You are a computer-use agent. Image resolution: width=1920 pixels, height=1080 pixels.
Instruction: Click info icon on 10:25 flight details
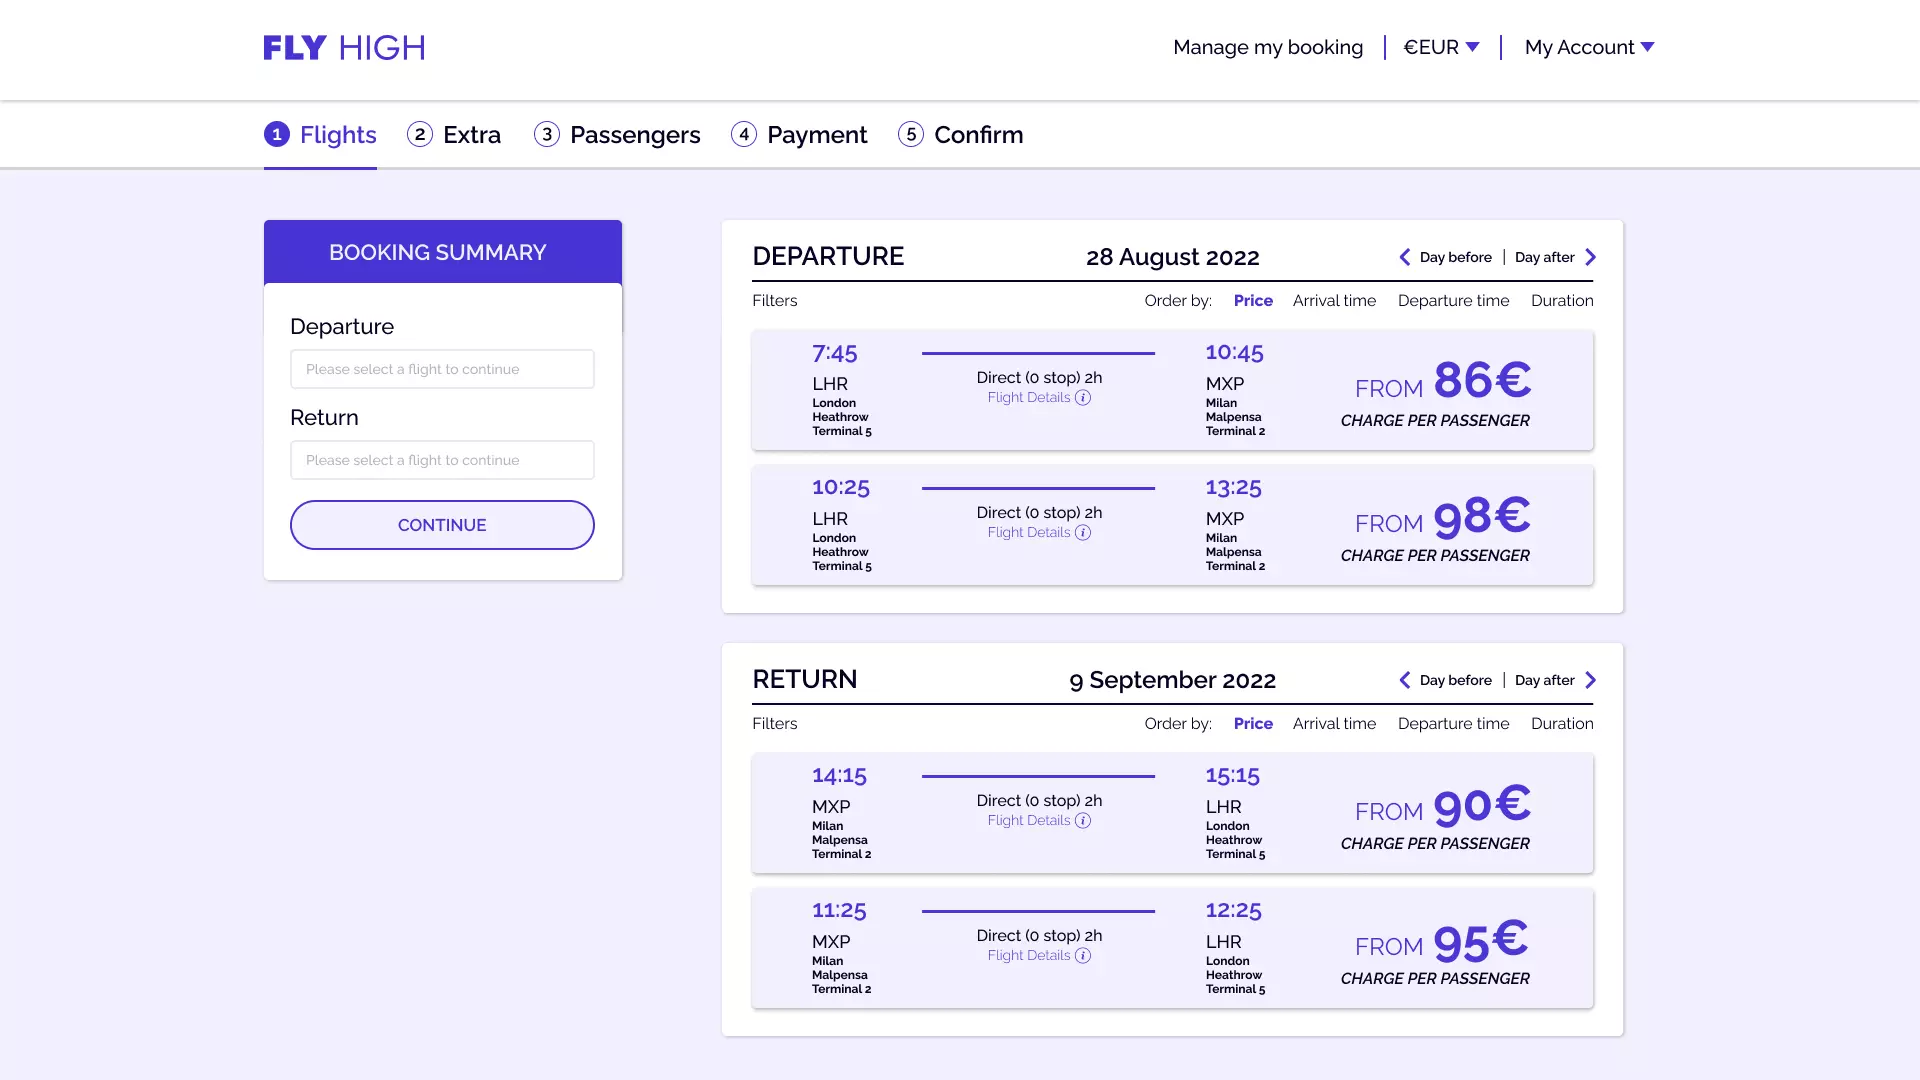pyautogui.click(x=1083, y=533)
